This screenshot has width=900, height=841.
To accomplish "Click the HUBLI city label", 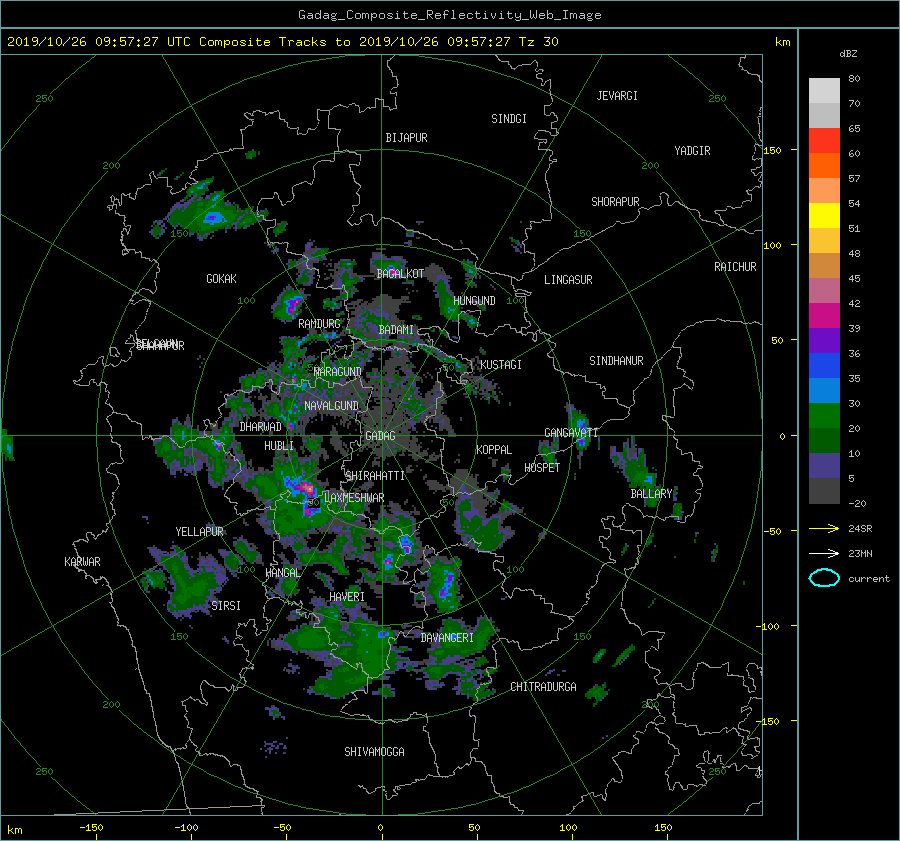I will pos(278,446).
